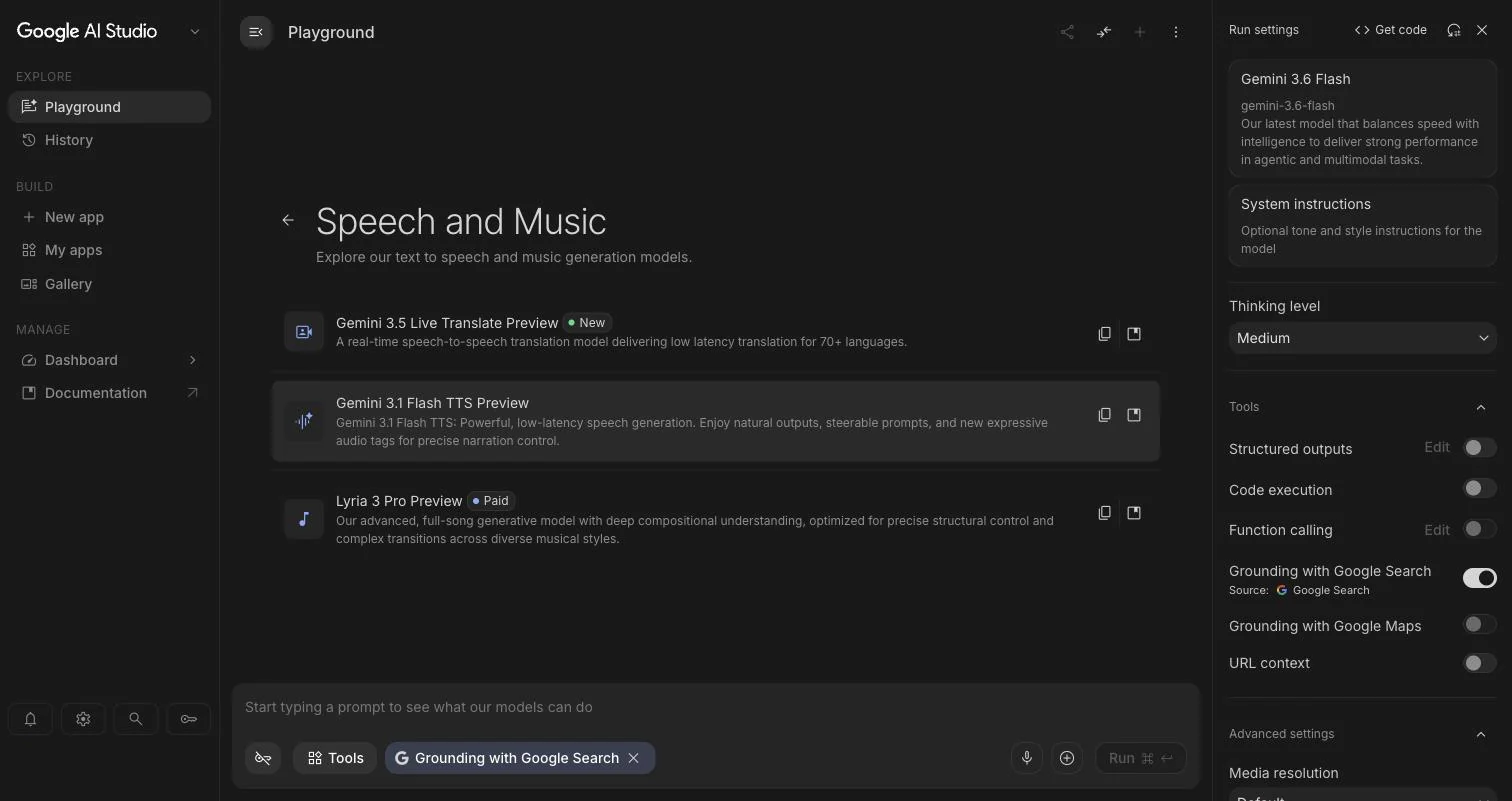The width and height of the screenshot is (1512, 801).
Task: Enable the Structured outputs toggle
Action: pos(1479,448)
